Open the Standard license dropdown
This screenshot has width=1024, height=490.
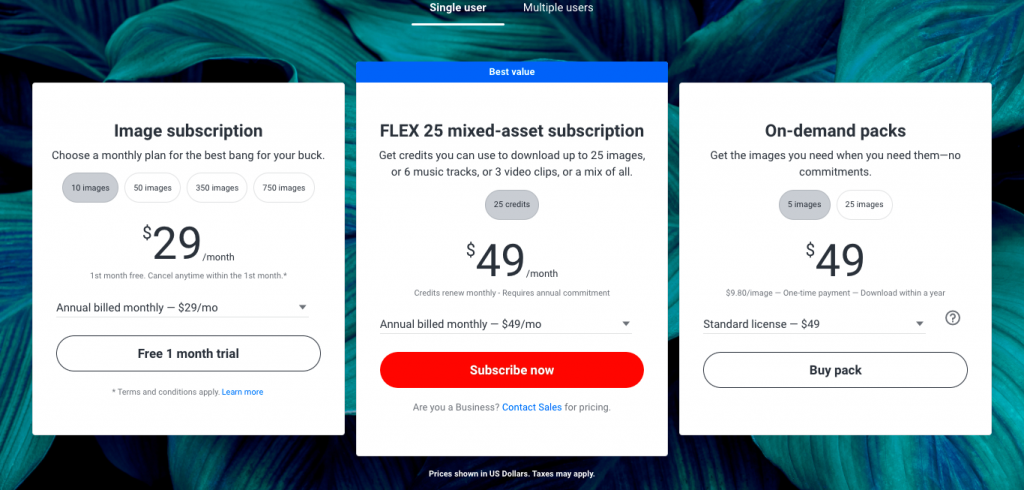(x=814, y=324)
